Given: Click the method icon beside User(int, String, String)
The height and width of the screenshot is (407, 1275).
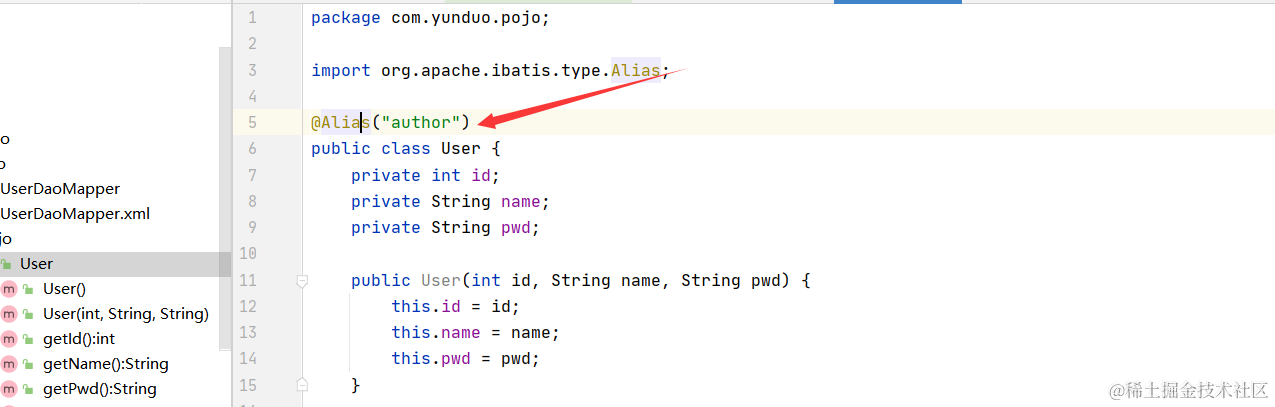Looking at the screenshot, I should click(9, 314).
